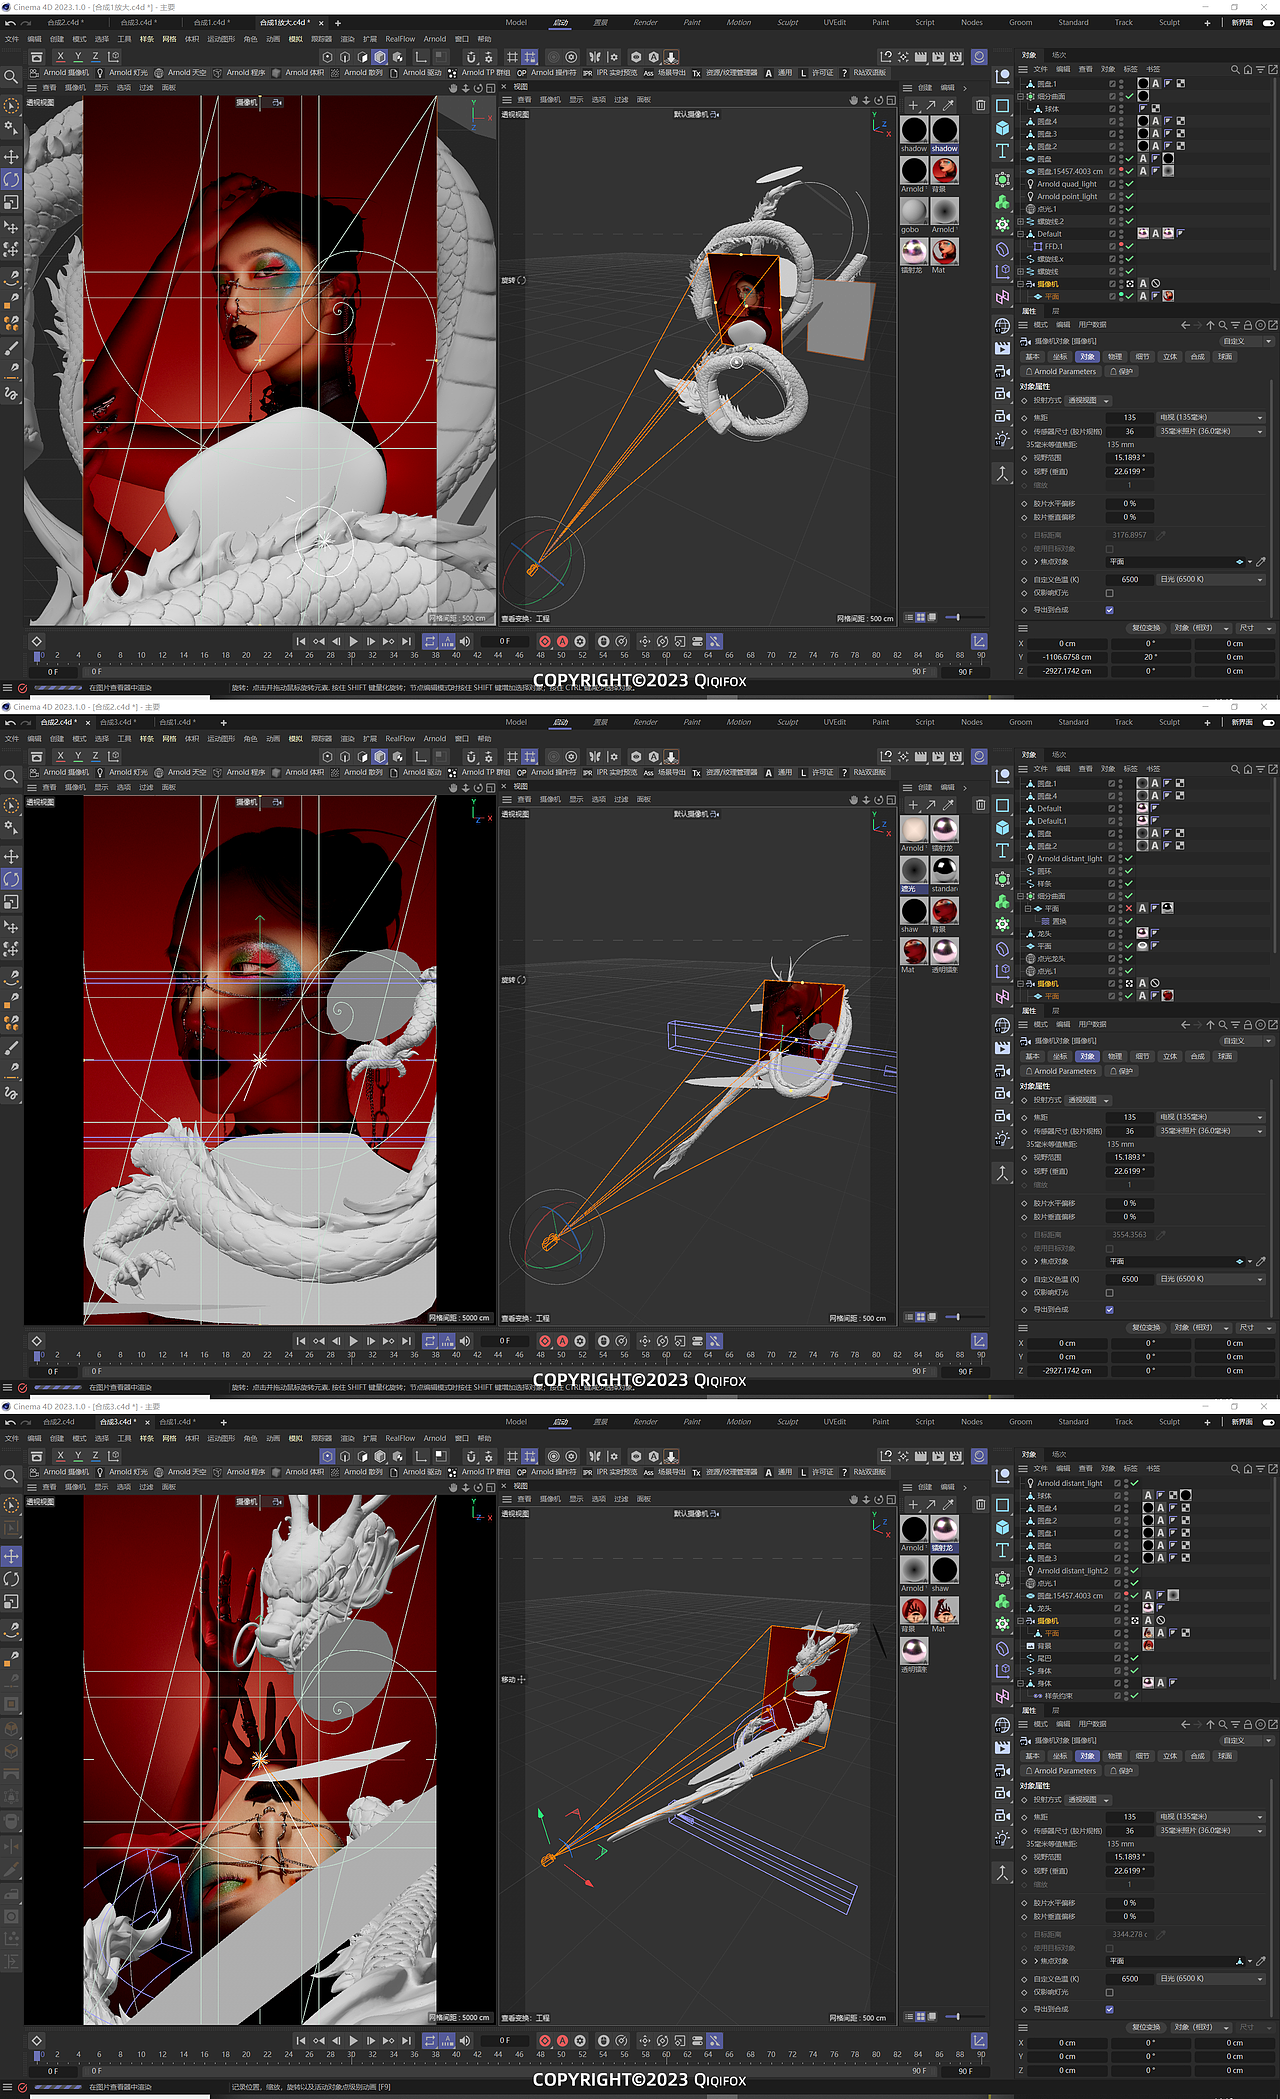Image resolution: width=1280 pixels, height=2099 pixels.
Task: Click the object manager home icon in middle window
Action: click(x=1248, y=769)
